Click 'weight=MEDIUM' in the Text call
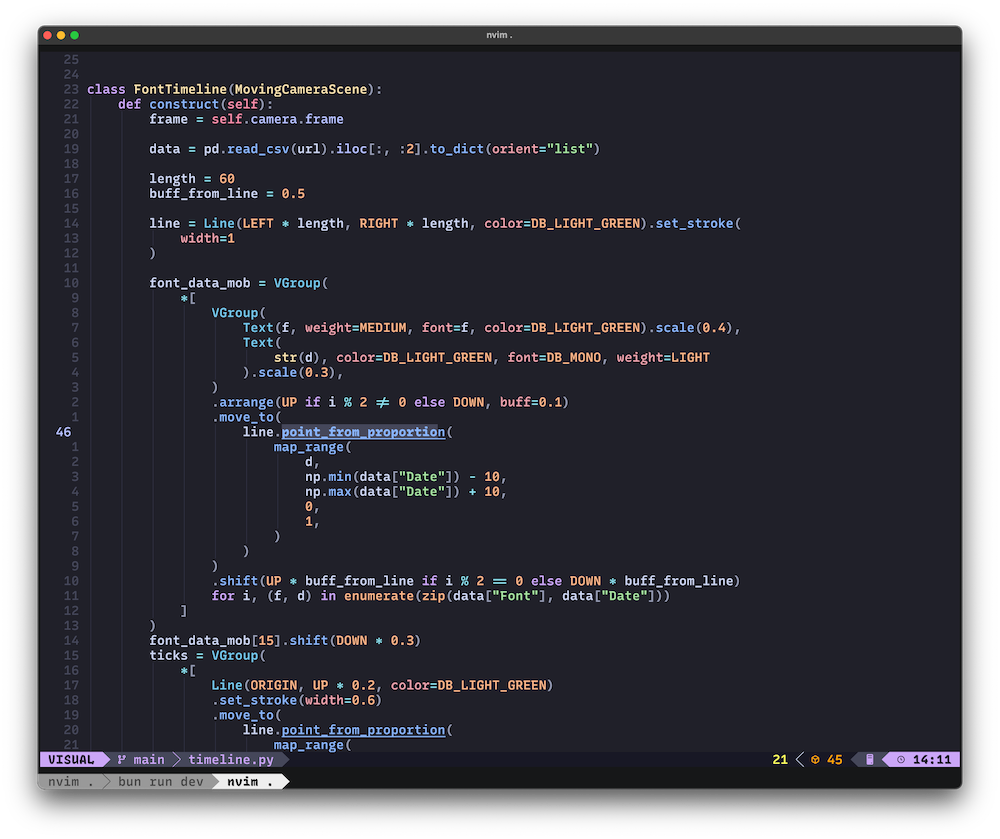The width and height of the screenshot is (1000, 839). 356,328
